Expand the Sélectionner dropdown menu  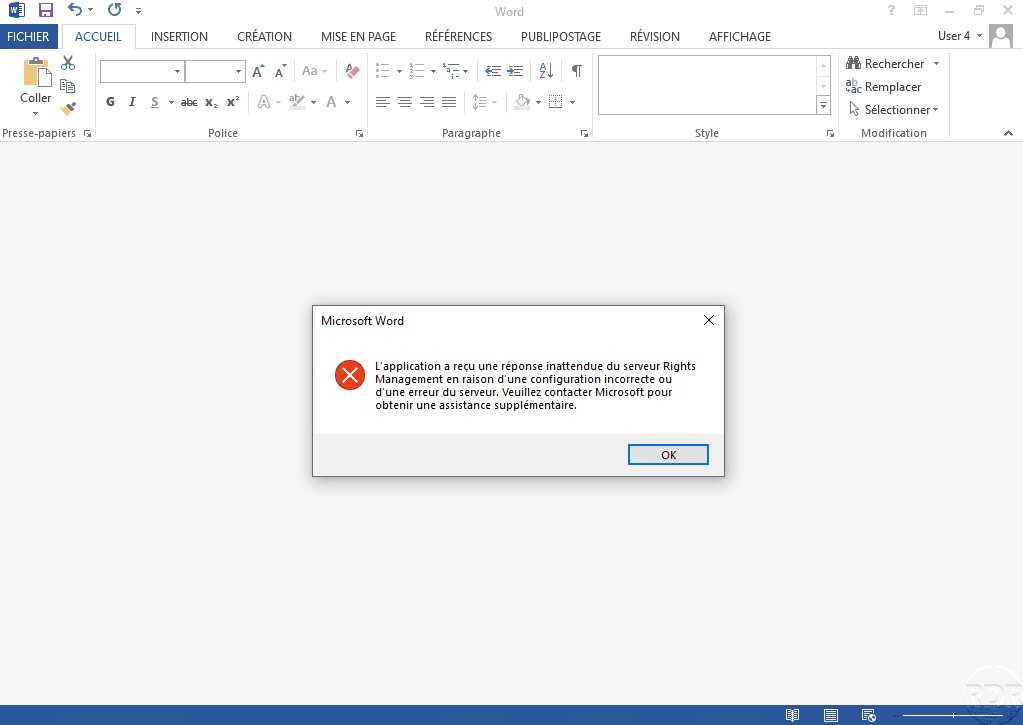(894, 110)
